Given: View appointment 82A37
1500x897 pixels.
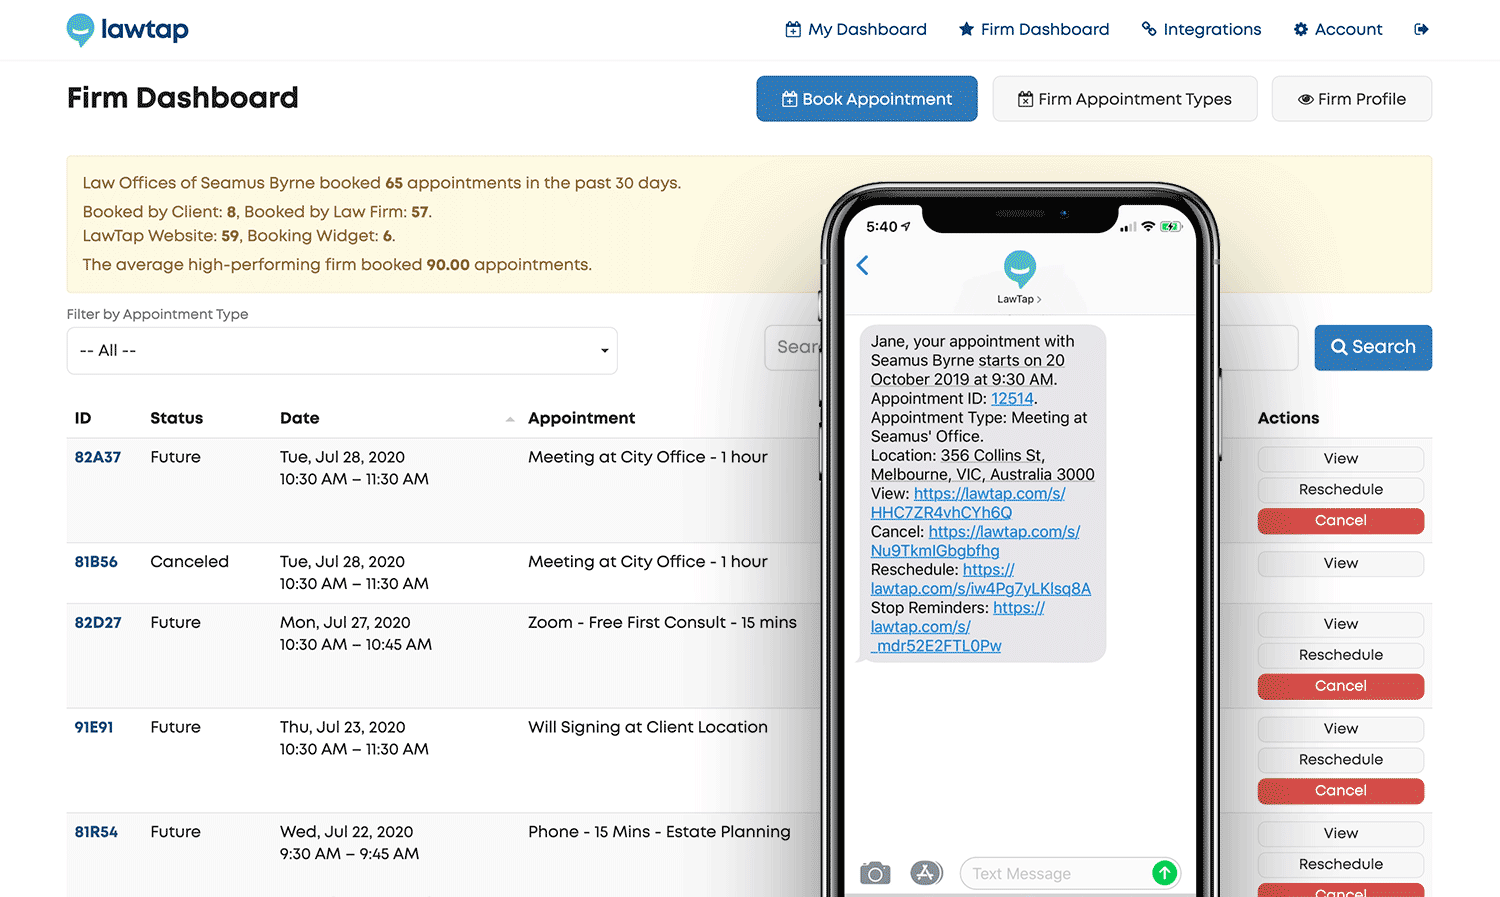Looking at the screenshot, I should 1341,459.
